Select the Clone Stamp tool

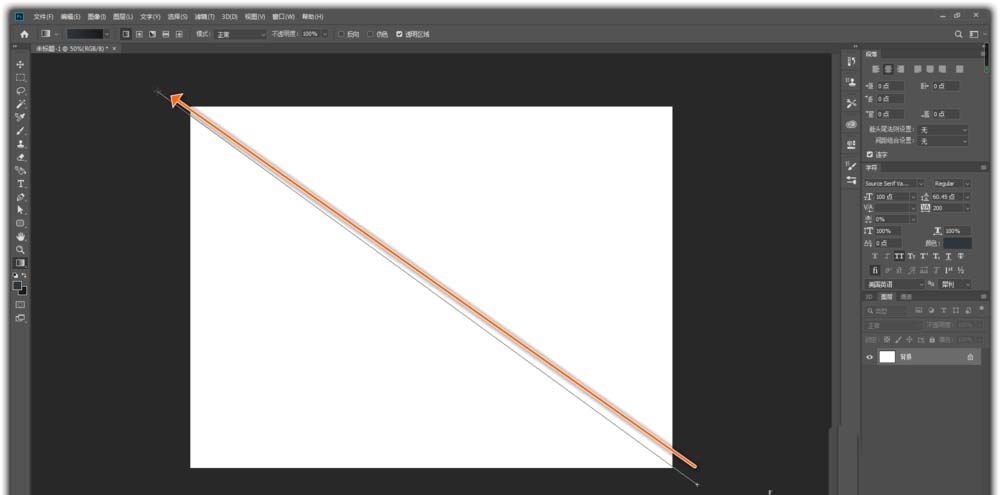point(20,144)
